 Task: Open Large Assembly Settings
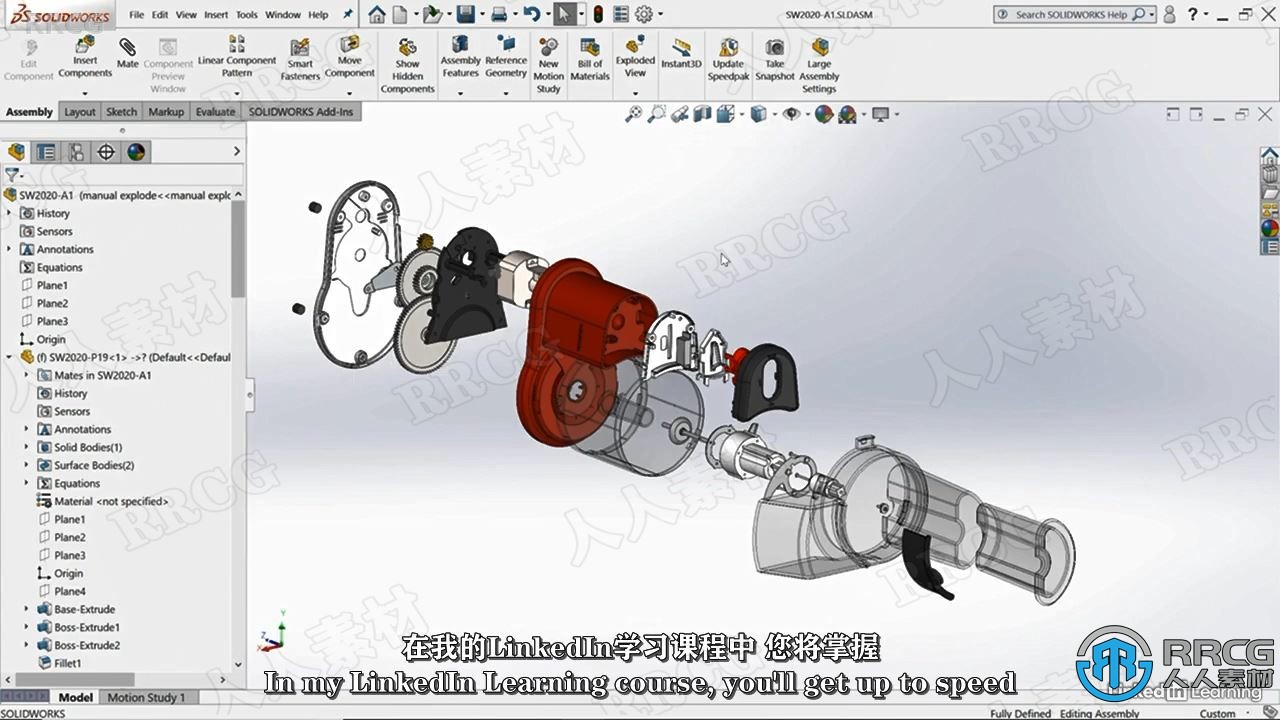pyautogui.click(x=819, y=66)
